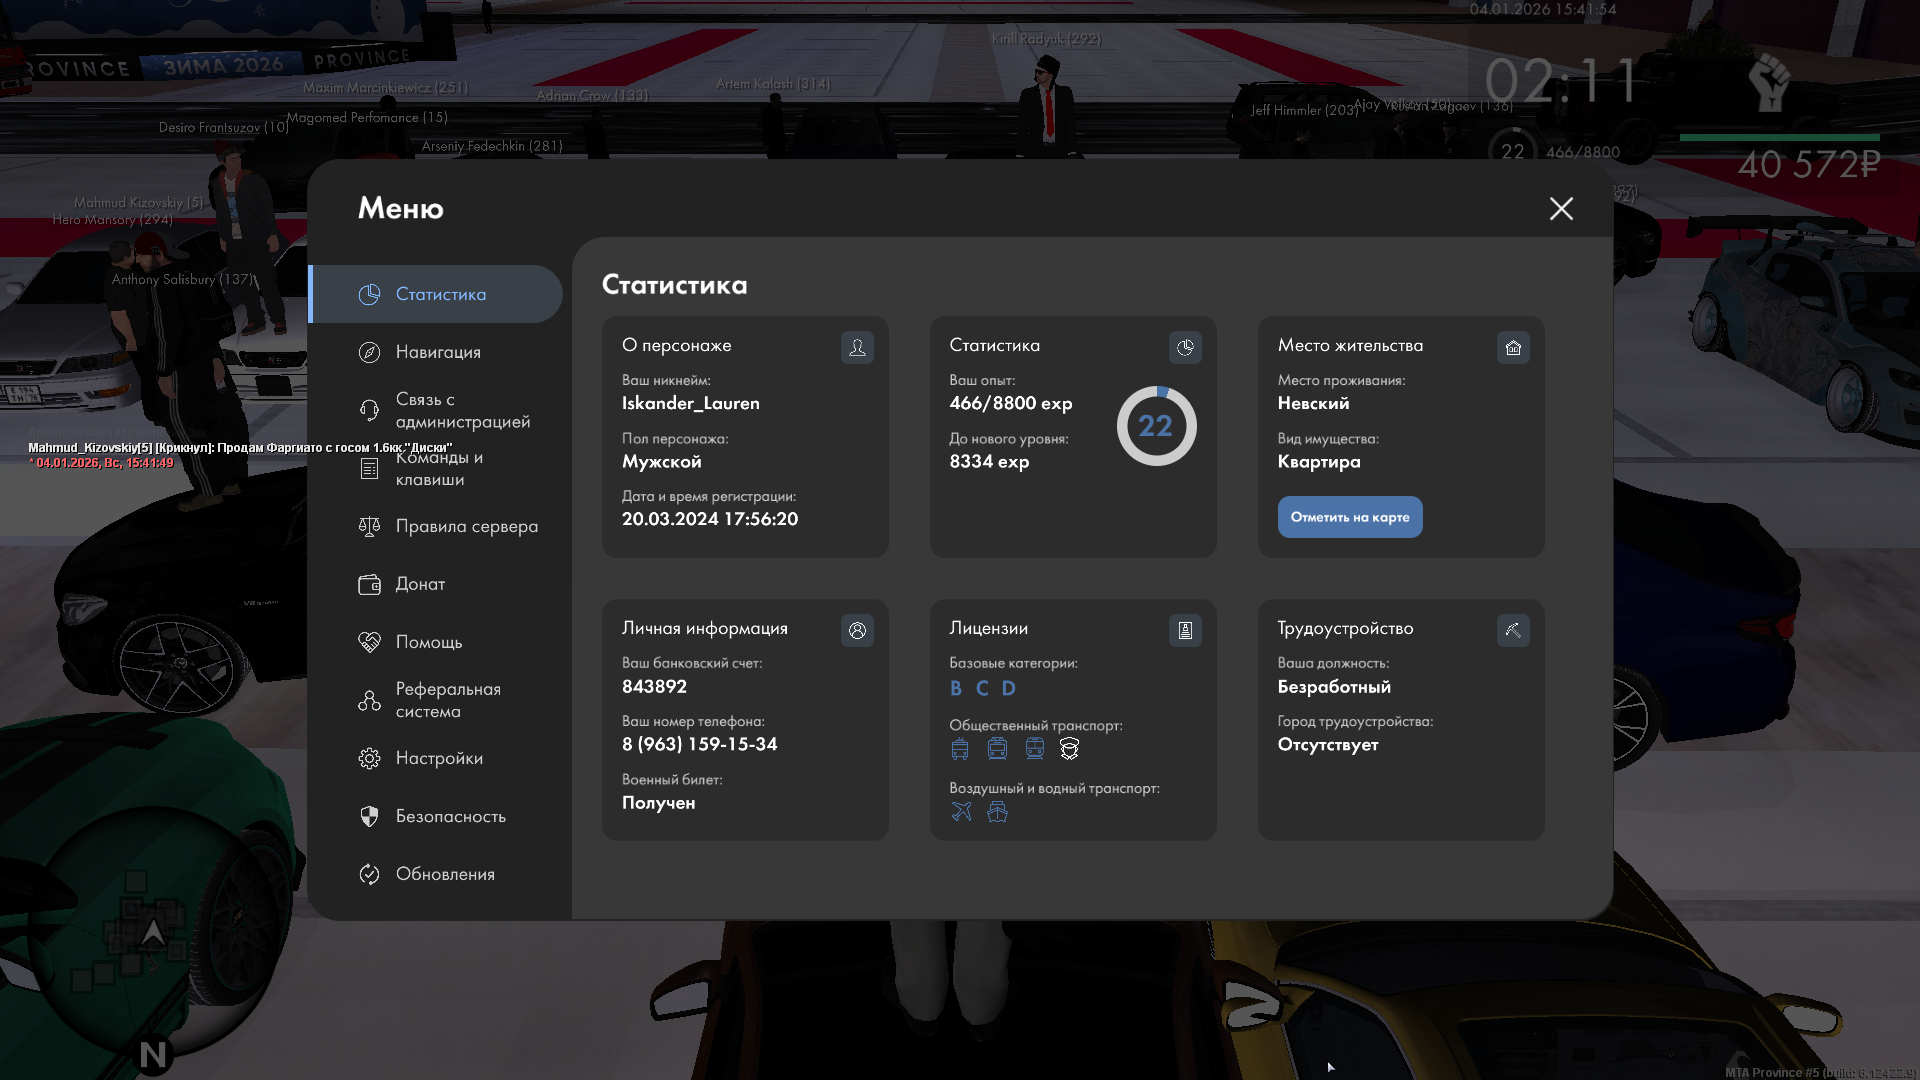This screenshot has height=1080, width=1920.
Task: Open the Настройки menu item
Action: 438,758
